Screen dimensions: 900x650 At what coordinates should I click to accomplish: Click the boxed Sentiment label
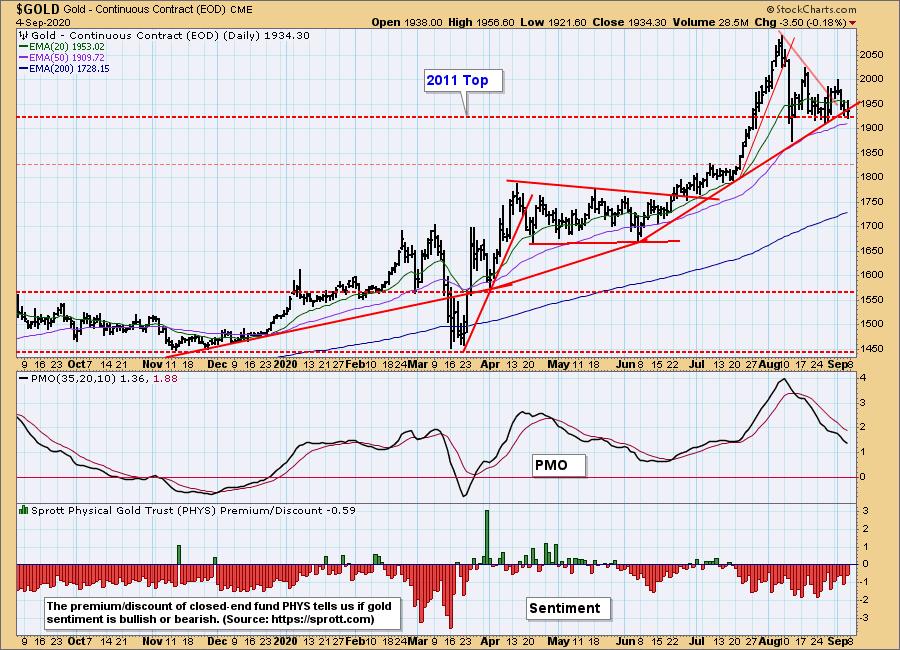coord(568,609)
